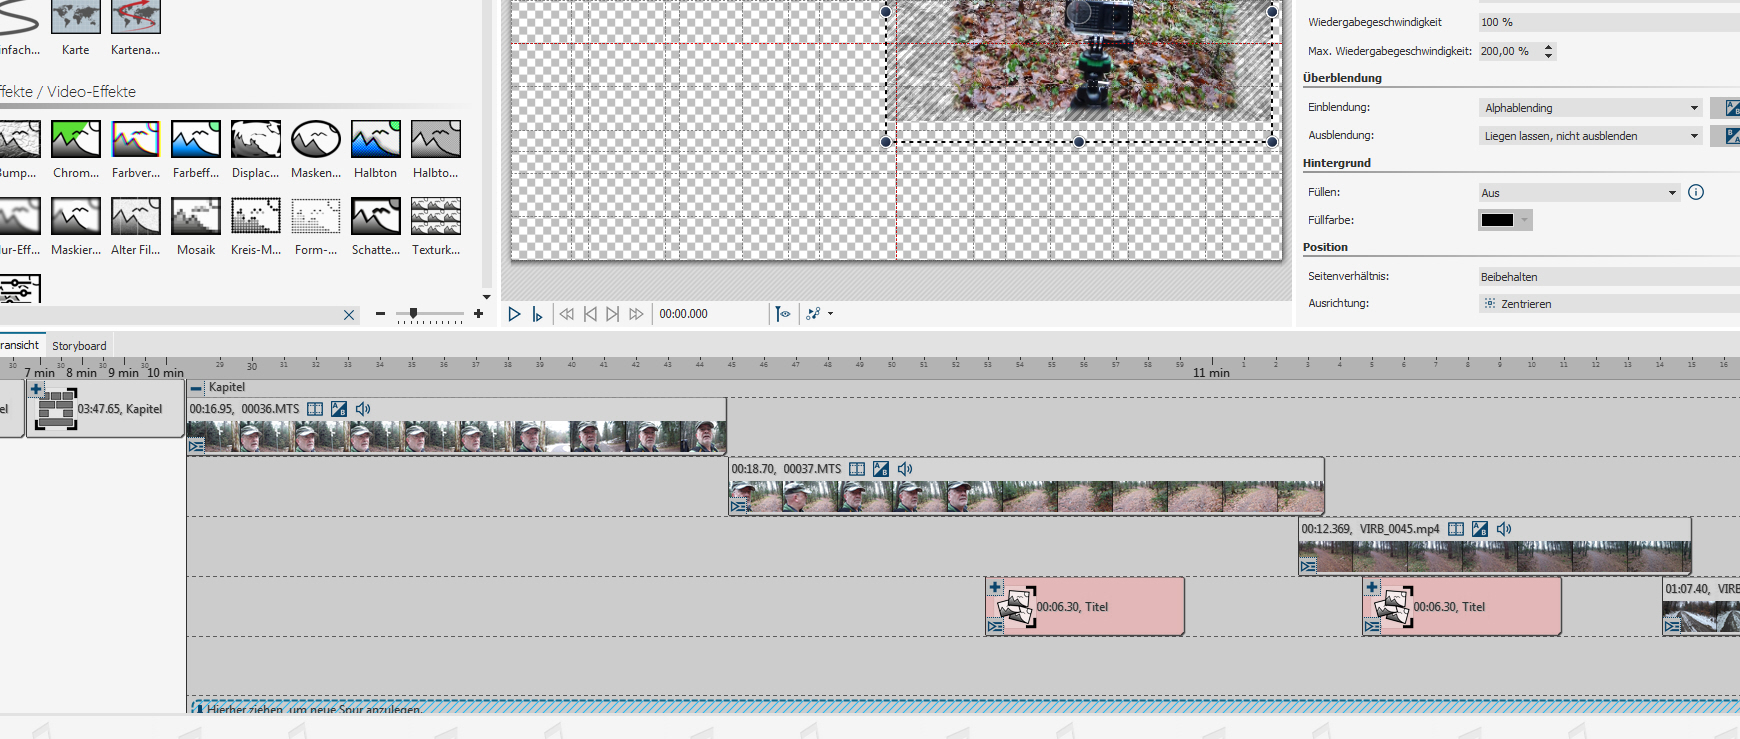Select the Masken effect oval icon

[x=316, y=140]
